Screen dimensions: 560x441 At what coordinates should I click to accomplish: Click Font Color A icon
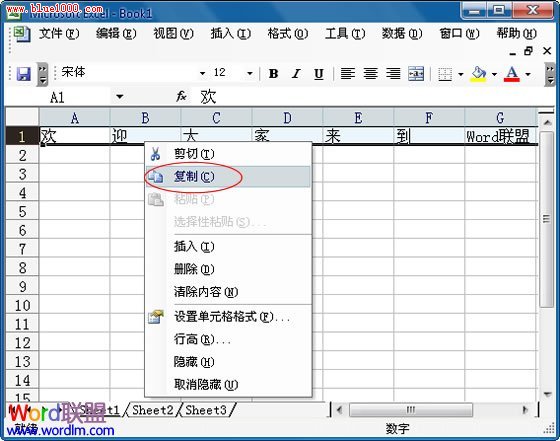tap(512, 74)
